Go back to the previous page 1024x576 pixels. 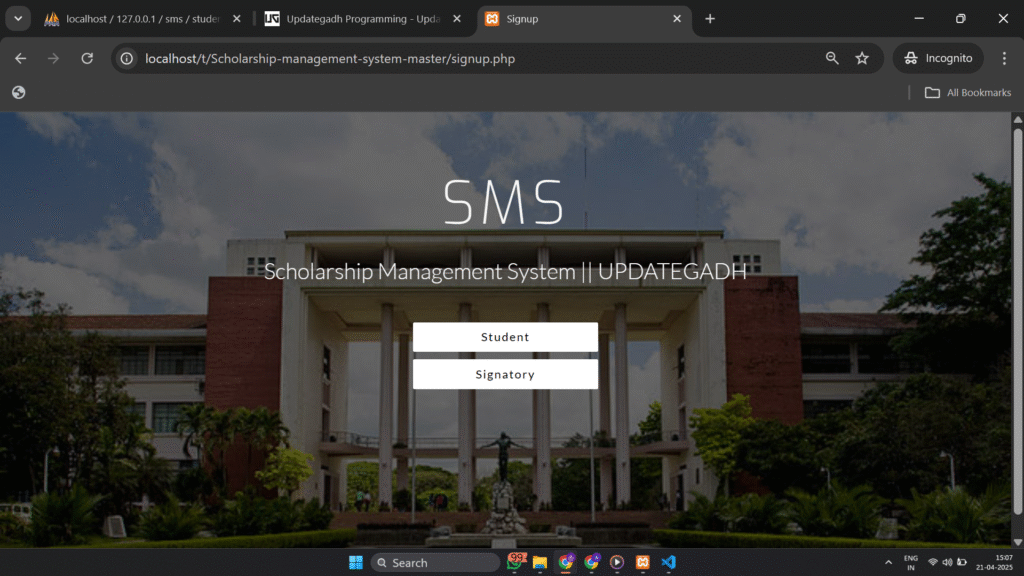[x=21, y=59]
